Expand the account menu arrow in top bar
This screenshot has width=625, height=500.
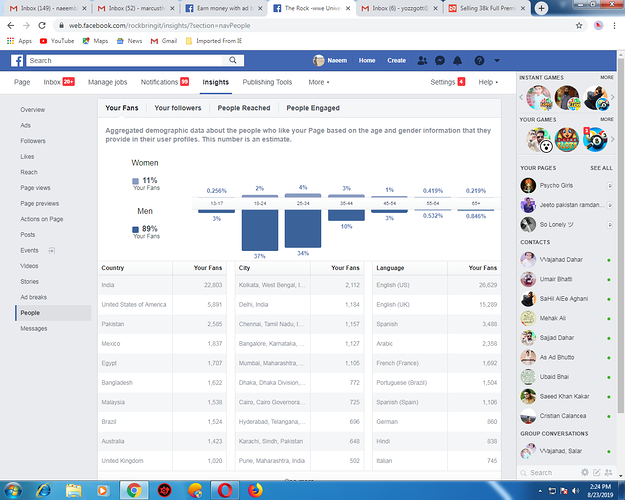click(498, 61)
